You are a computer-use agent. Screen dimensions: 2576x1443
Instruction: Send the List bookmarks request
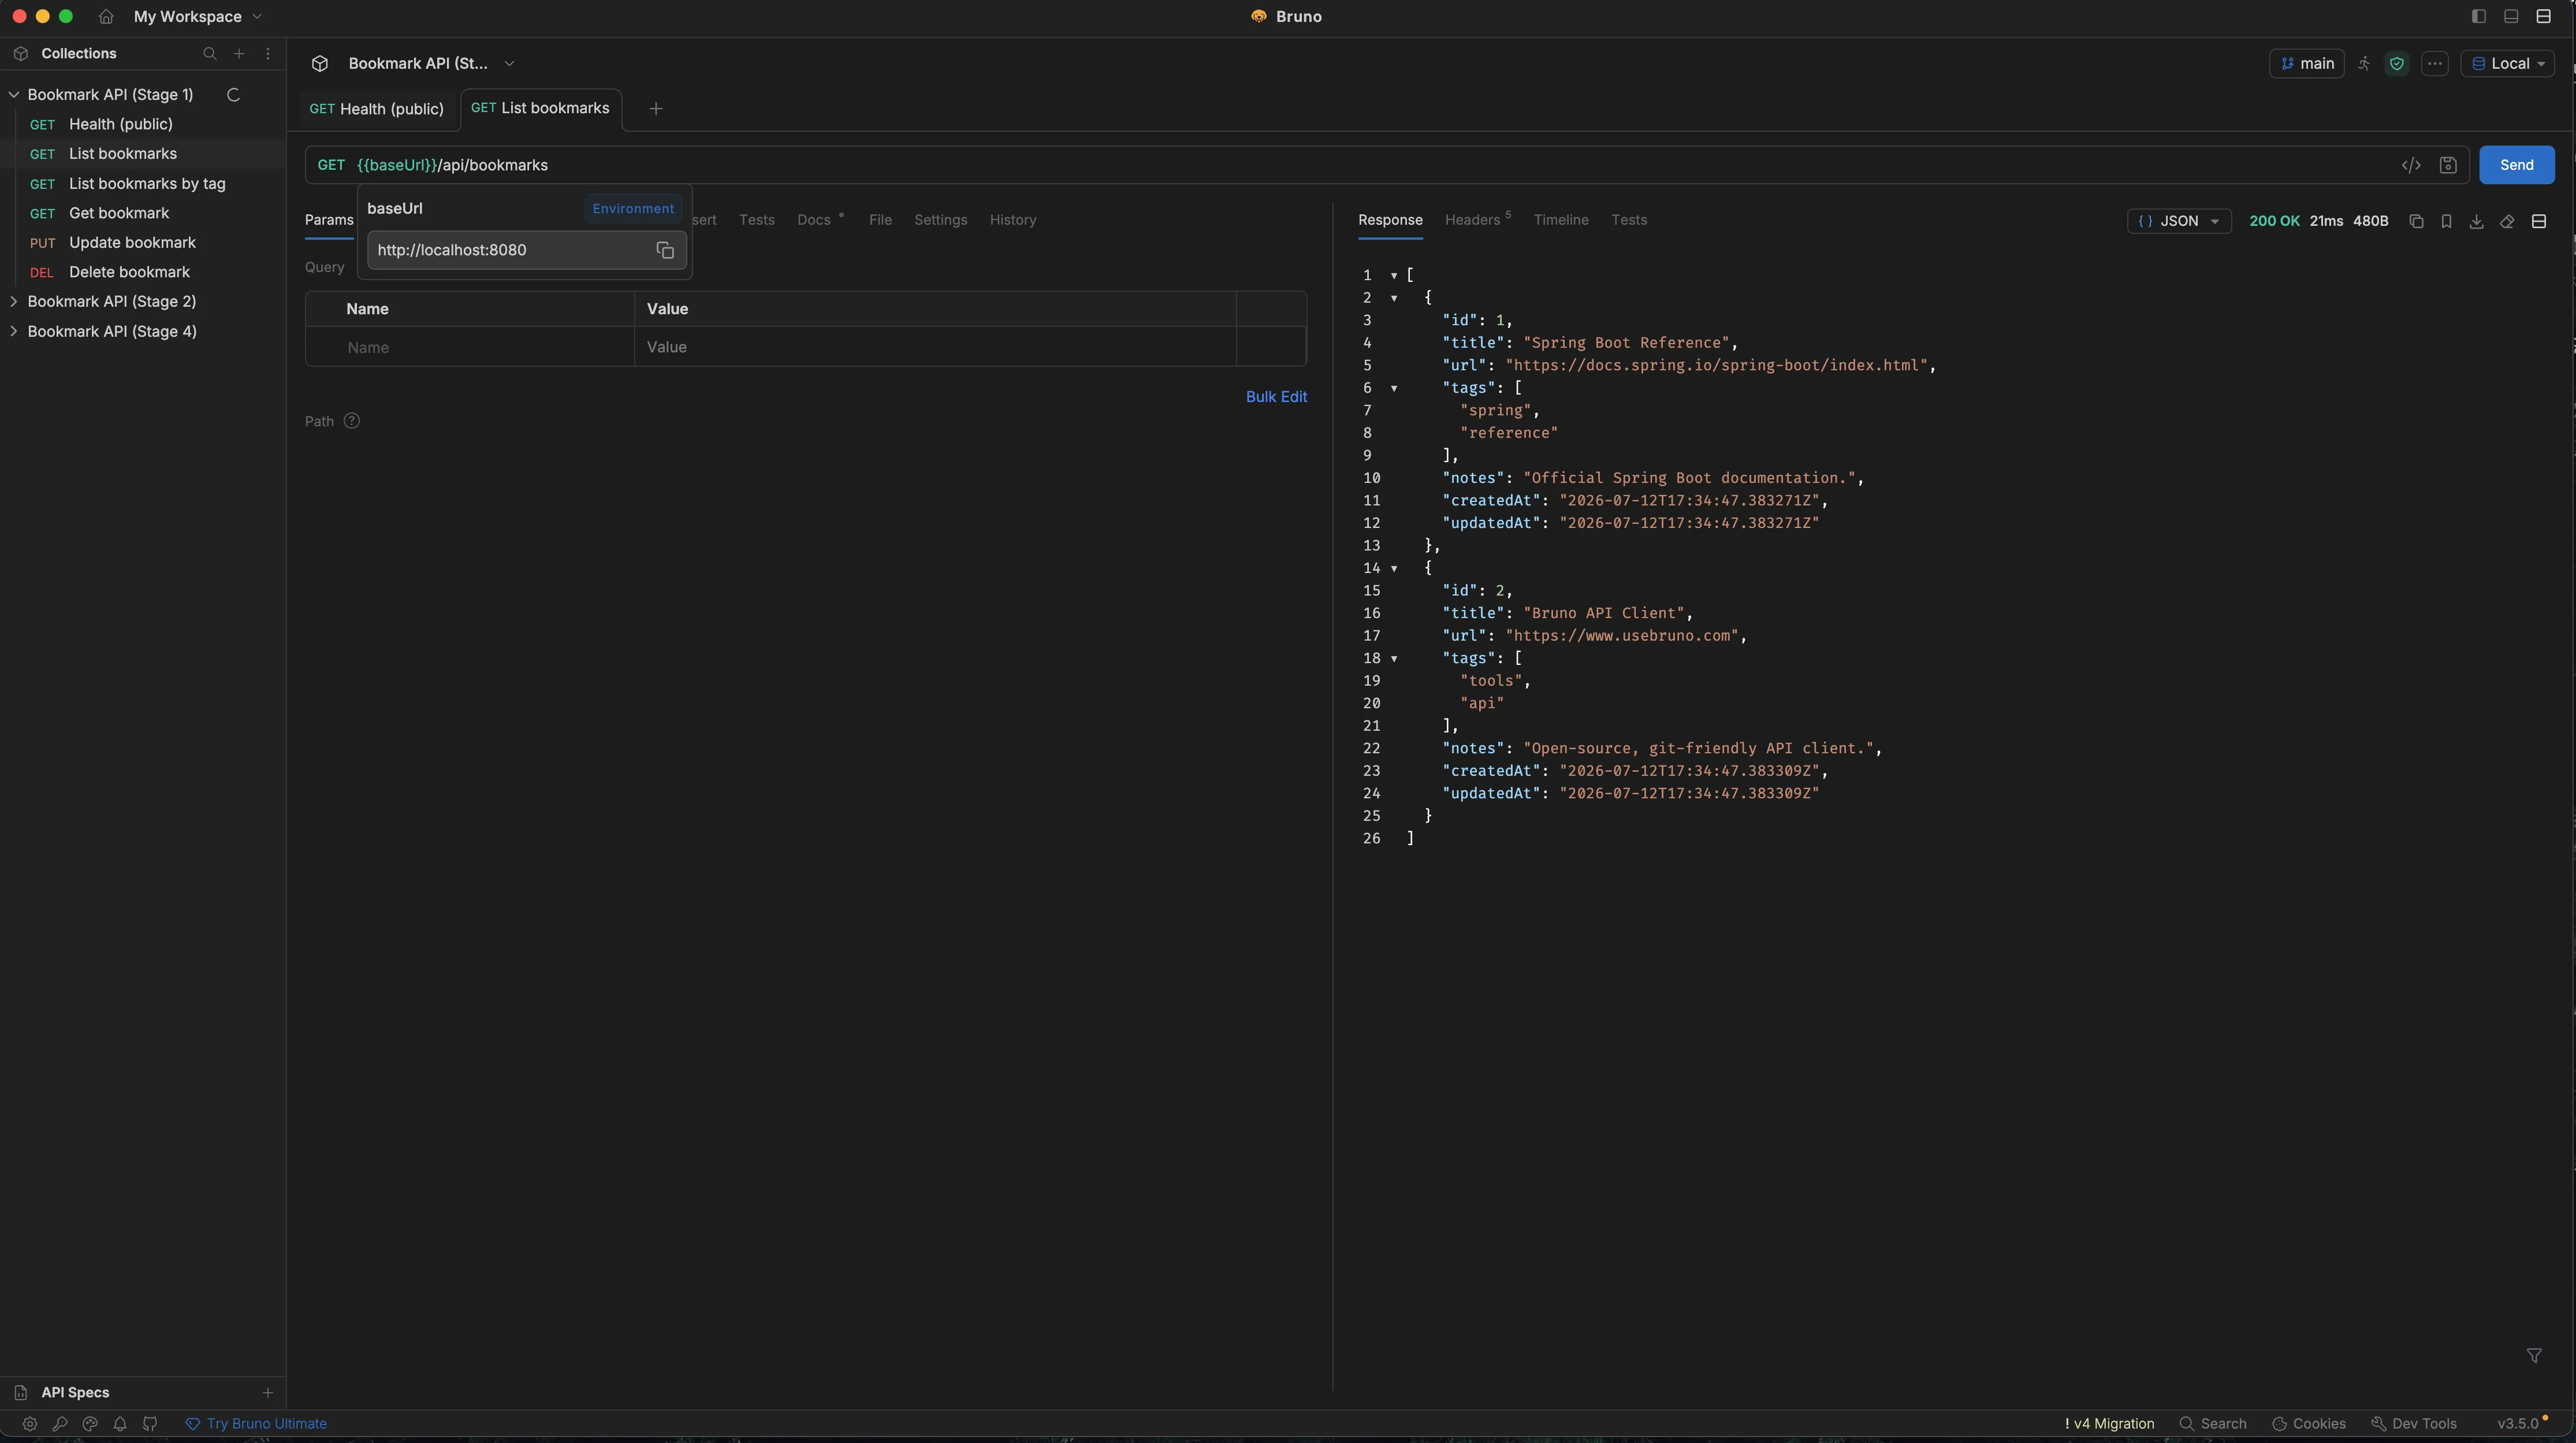[2516, 165]
